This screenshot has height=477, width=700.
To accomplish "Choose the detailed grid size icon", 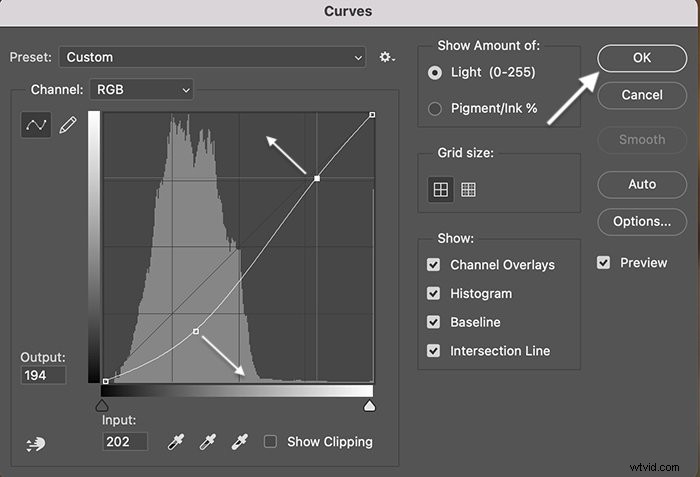I will pyautogui.click(x=468, y=189).
